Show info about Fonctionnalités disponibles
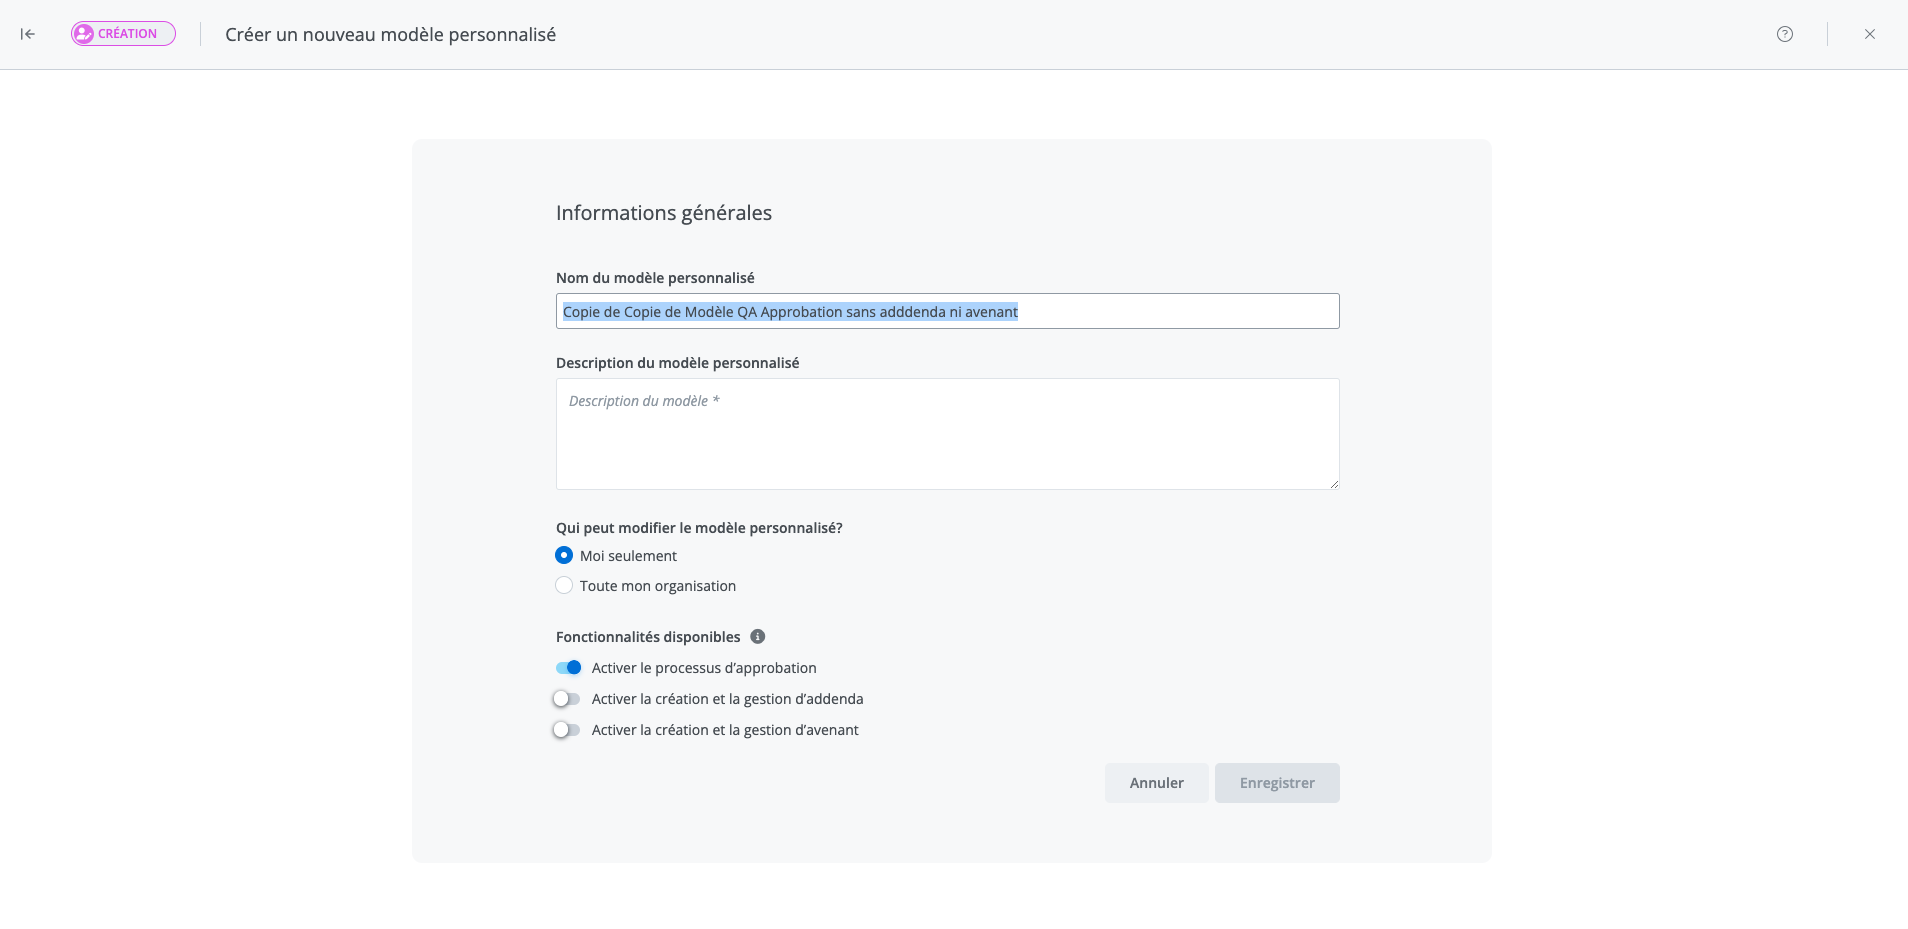This screenshot has height=929, width=1908. pos(758,637)
